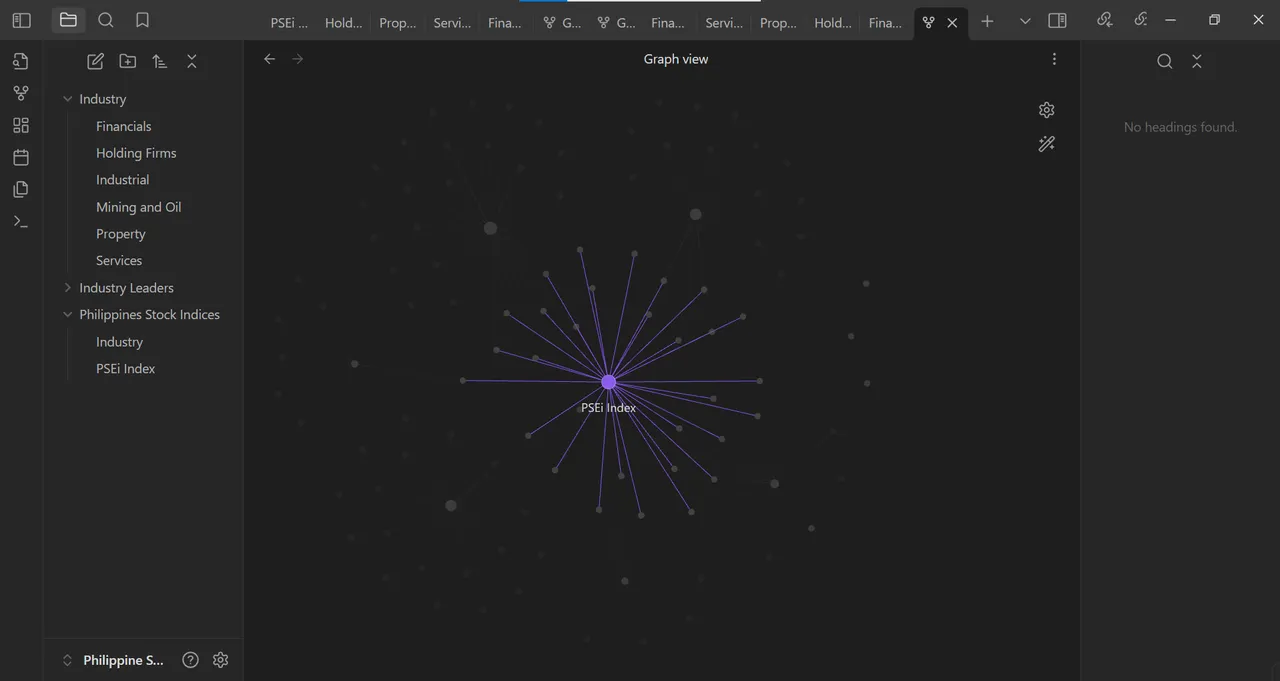The image size is (1280, 681).
Task: Select the active graph view tab
Action: click(929, 22)
